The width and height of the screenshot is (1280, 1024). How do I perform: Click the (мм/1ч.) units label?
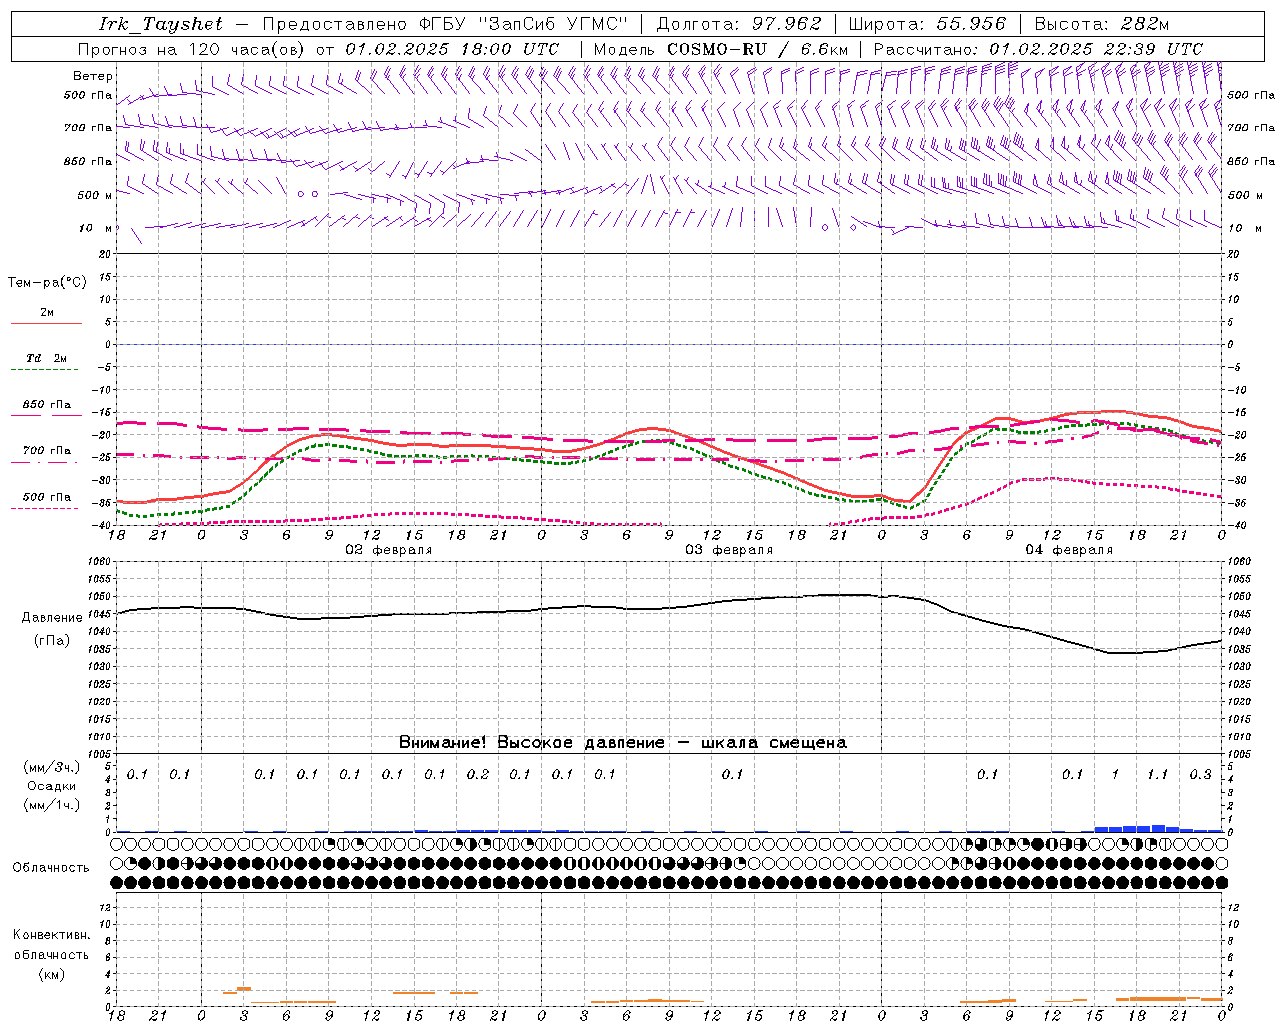pyautogui.click(x=51, y=805)
